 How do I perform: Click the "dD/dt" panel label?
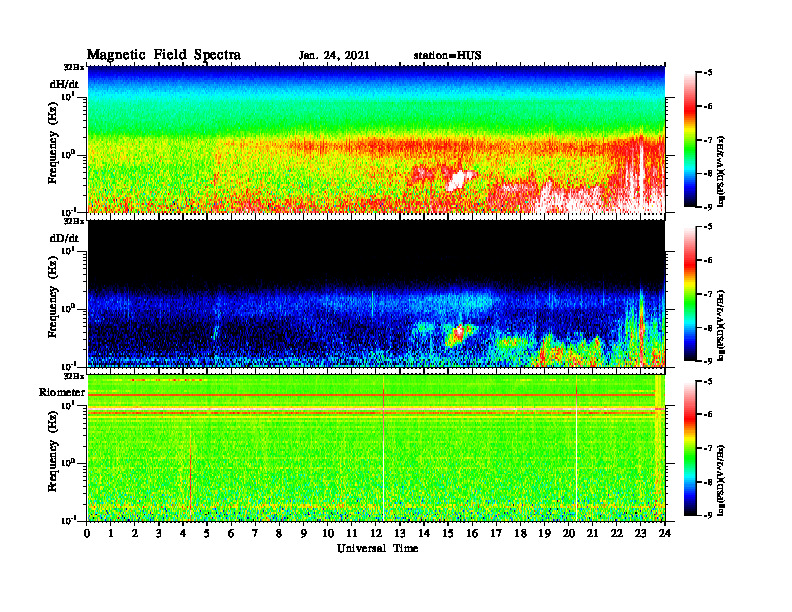click(x=64, y=238)
